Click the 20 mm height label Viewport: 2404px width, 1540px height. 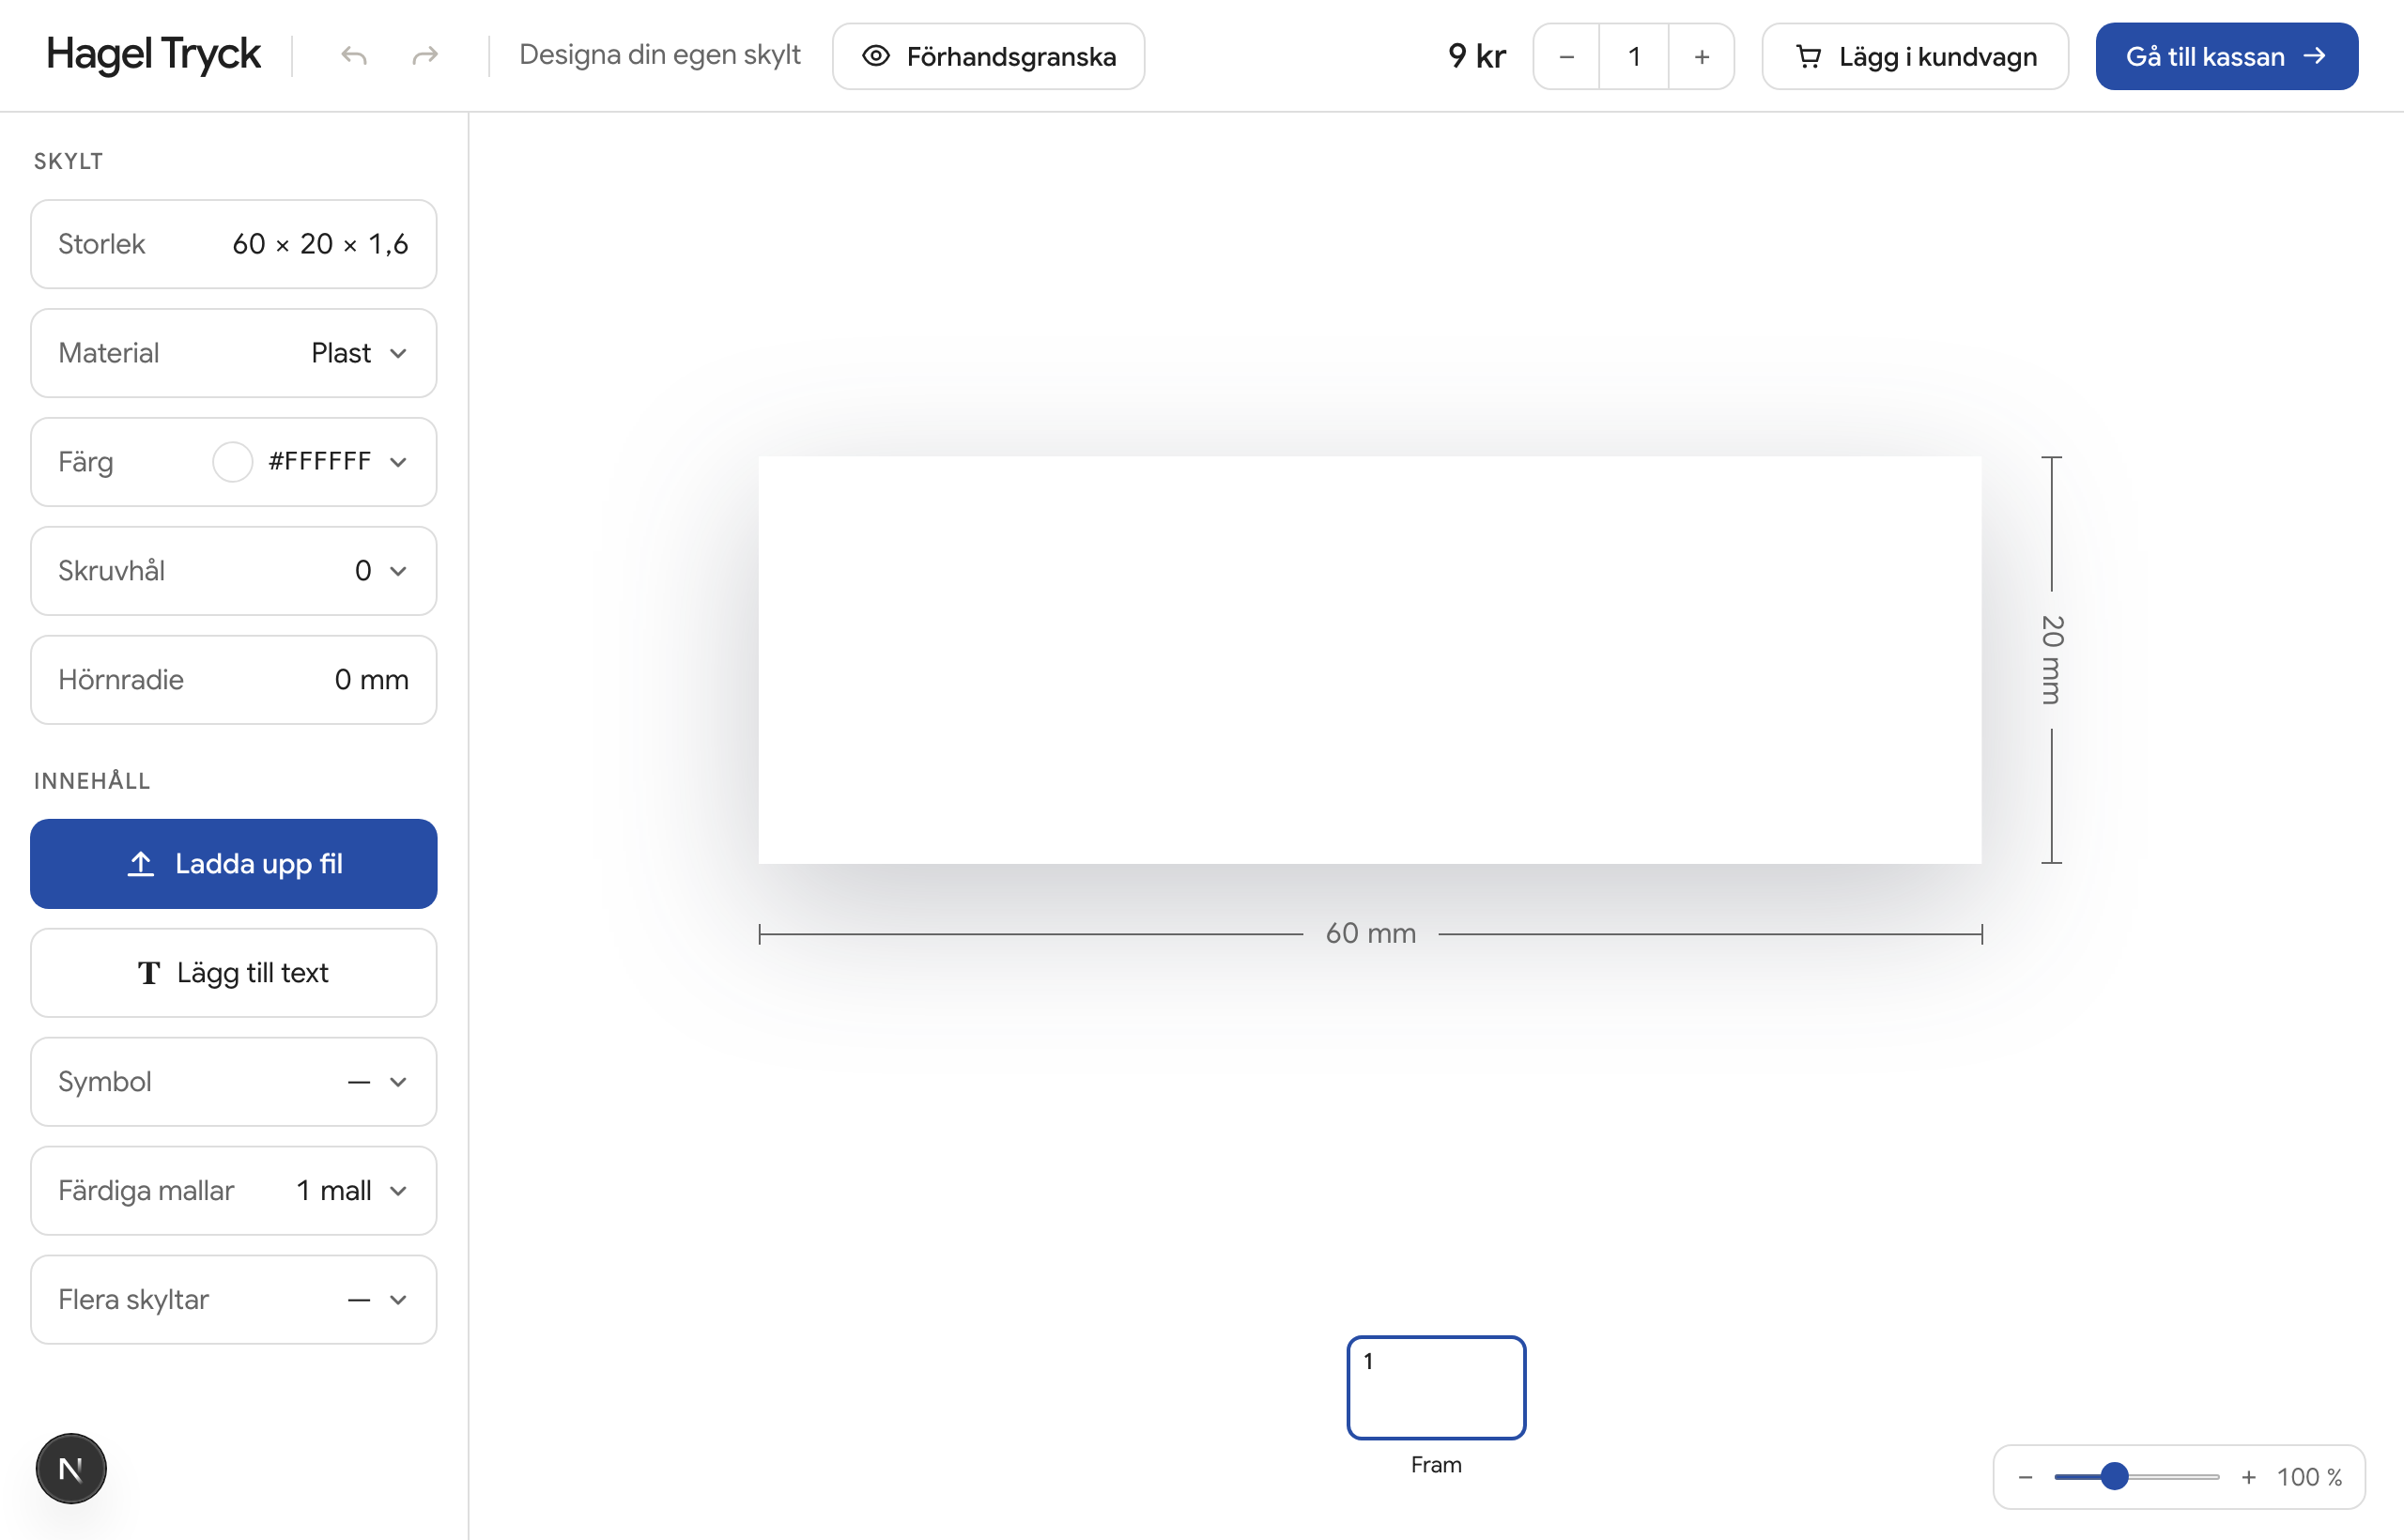click(2051, 660)
